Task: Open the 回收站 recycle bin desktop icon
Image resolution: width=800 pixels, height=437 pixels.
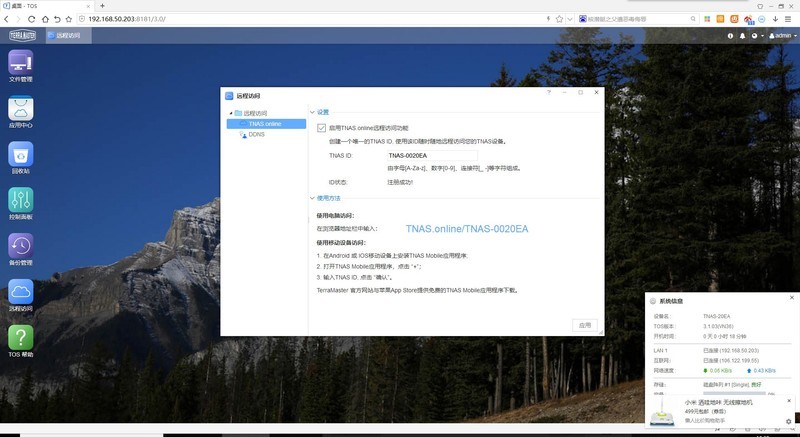Action: coord(20,158)
